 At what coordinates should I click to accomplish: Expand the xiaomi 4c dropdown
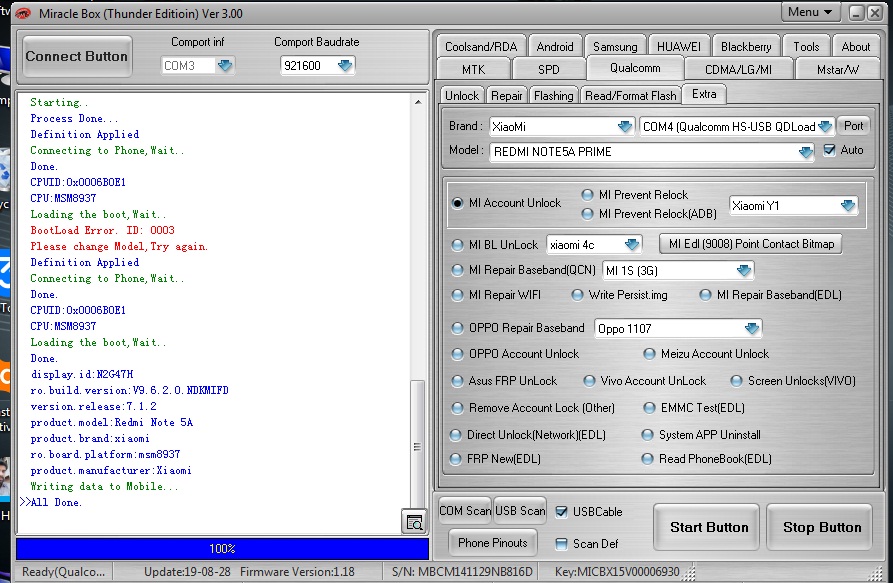coord(632,245)
